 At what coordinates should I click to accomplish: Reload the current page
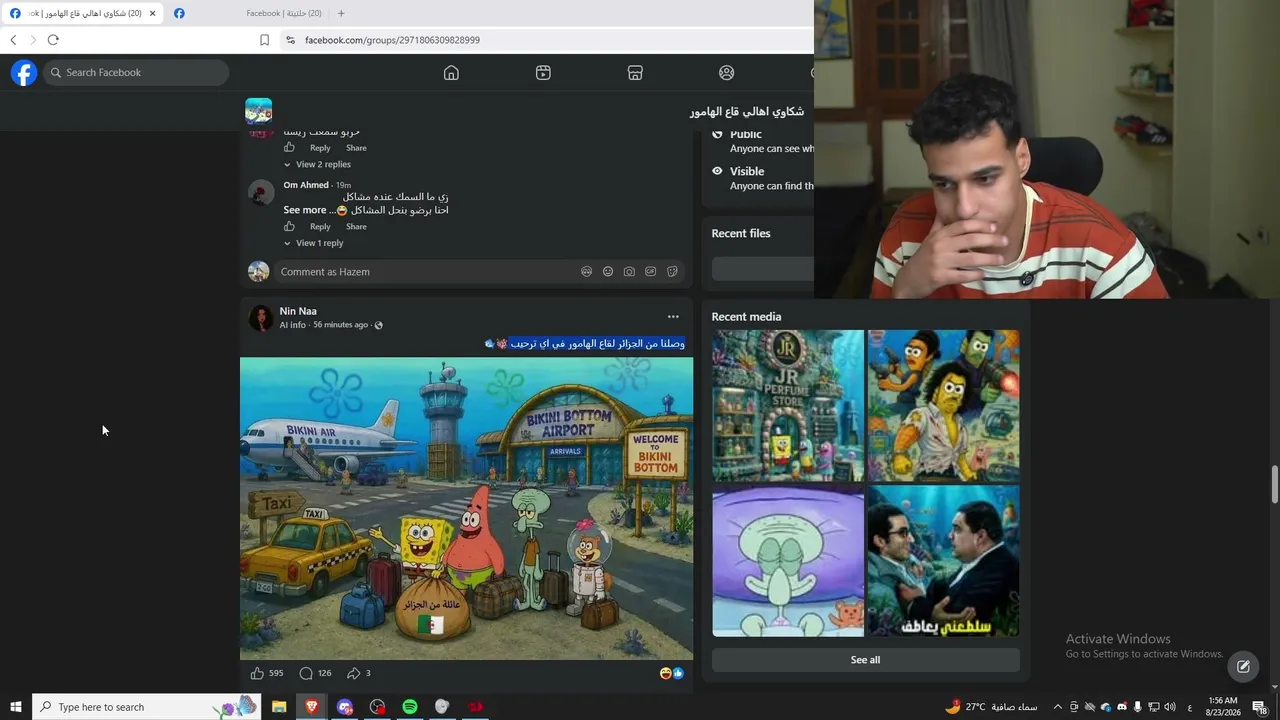coord(53,40)
